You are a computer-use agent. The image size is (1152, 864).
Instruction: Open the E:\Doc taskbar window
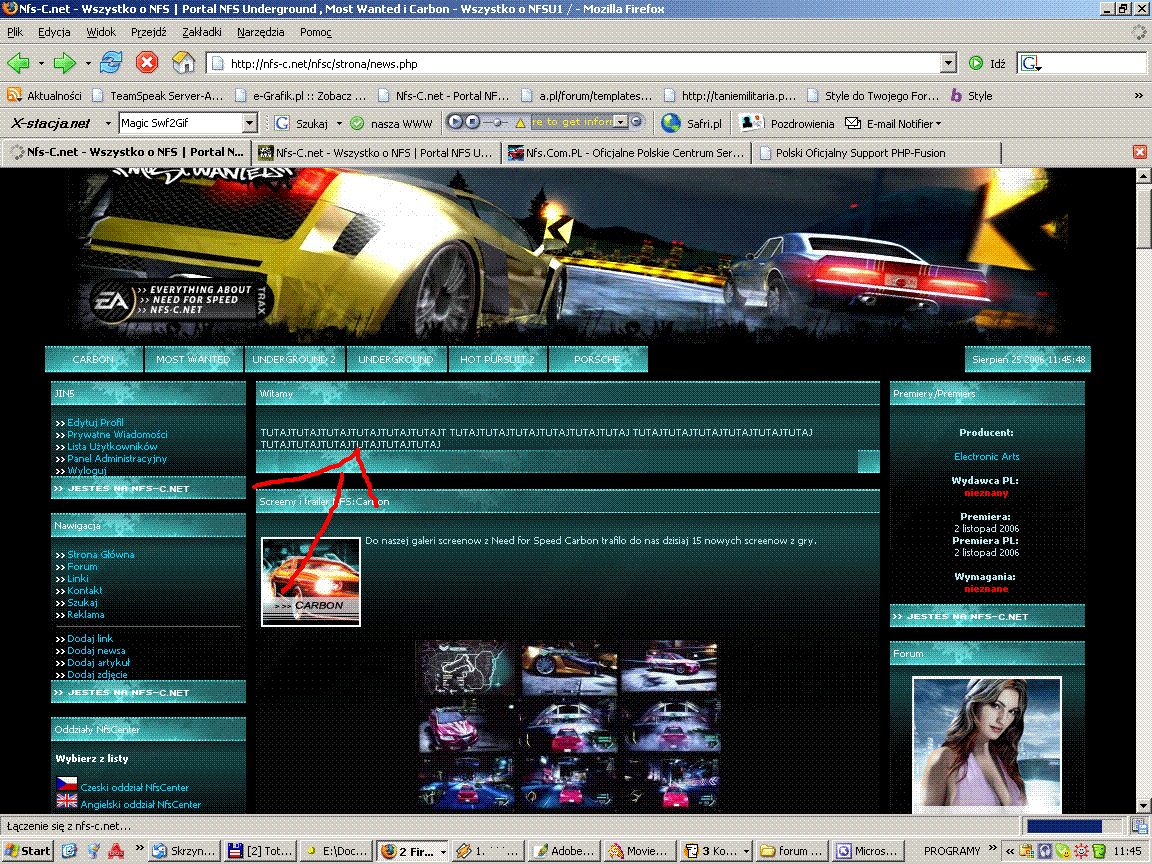336,851
